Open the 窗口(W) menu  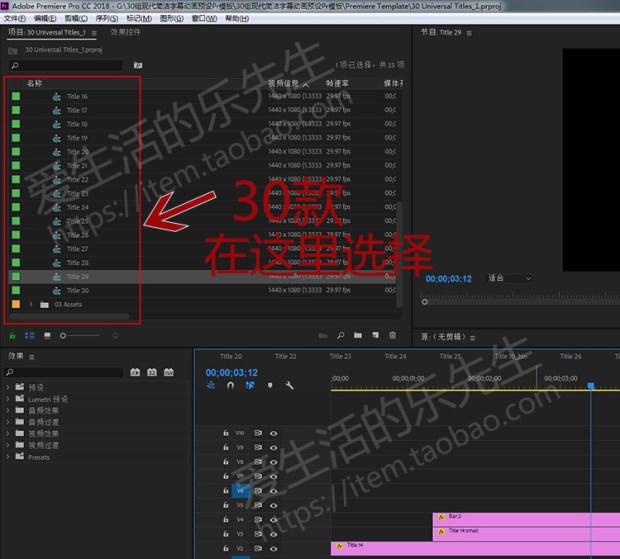tap(204, 19)
